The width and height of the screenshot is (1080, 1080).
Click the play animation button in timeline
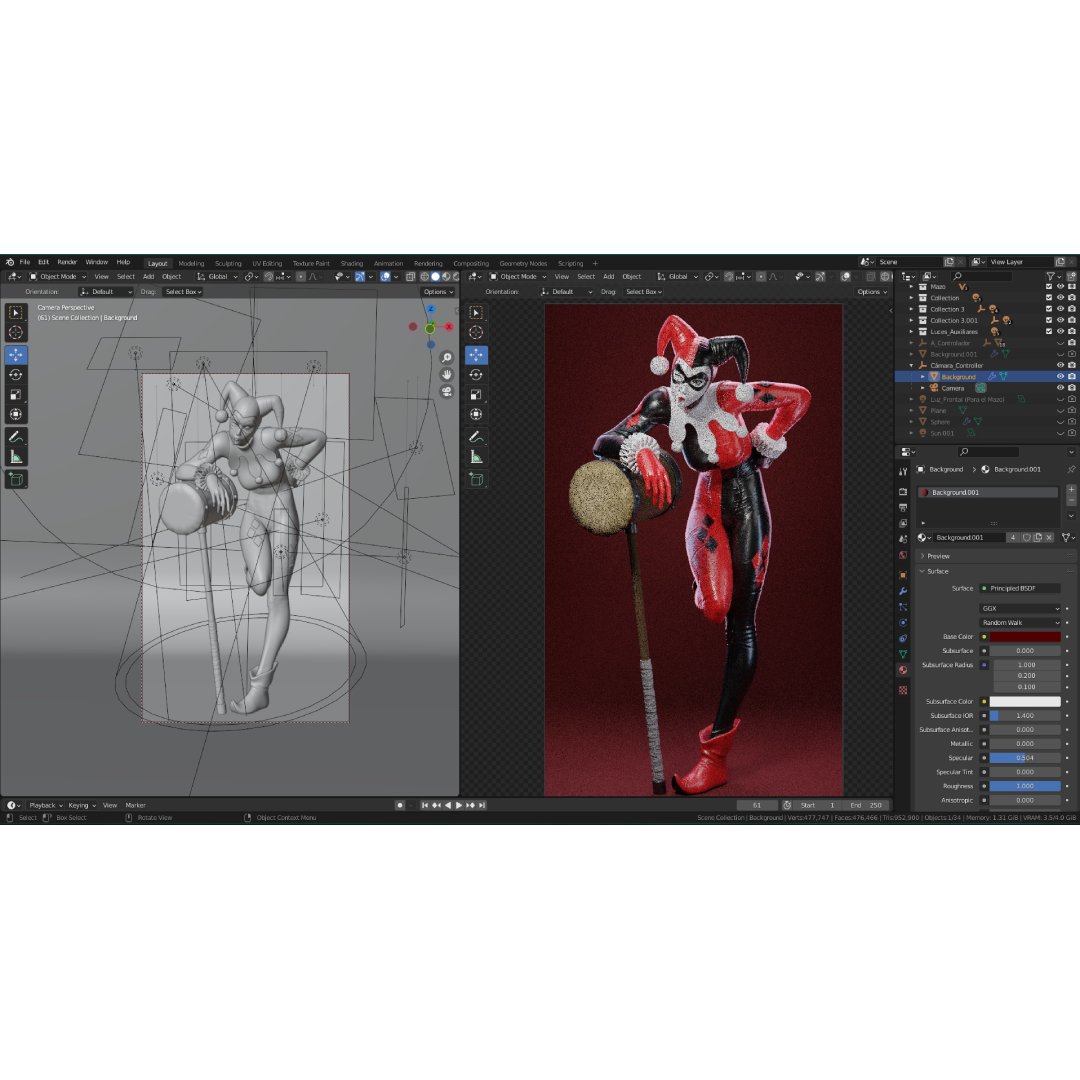(x=459, y=805)
